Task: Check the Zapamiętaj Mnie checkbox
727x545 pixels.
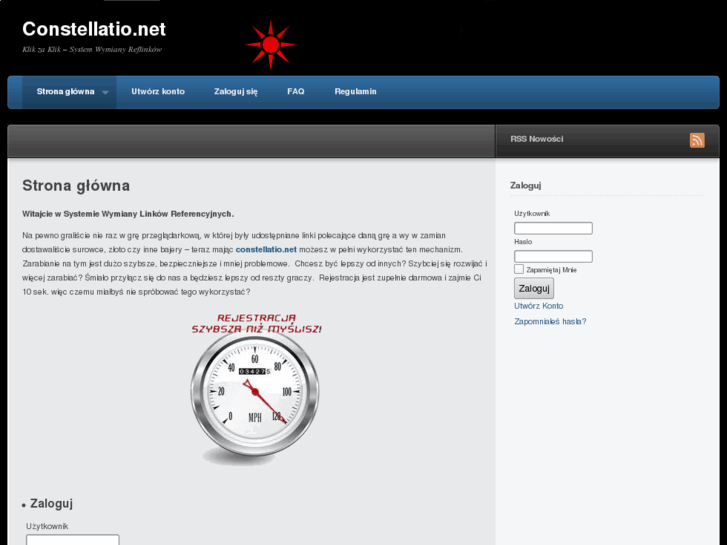Action: [x=519, y=269]
